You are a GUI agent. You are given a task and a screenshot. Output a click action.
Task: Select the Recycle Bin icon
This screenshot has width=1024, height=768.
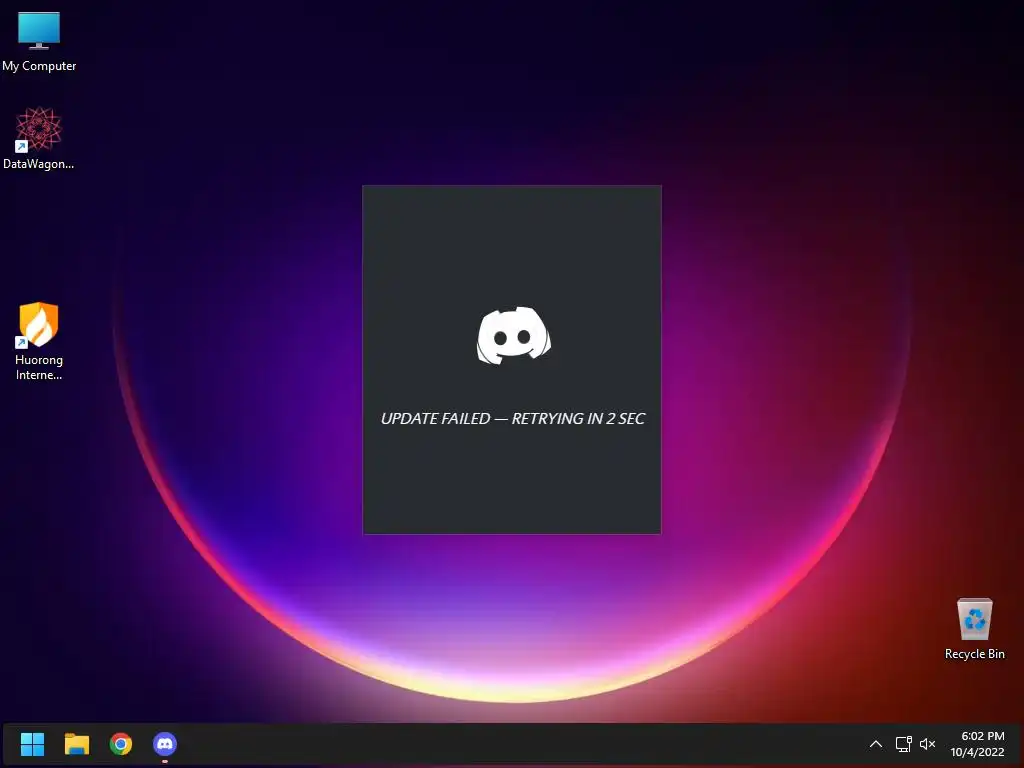(x=974, y=628)
